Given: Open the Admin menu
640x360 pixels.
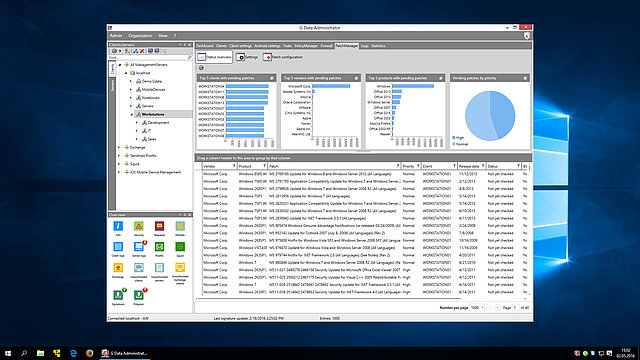Looking at the screenshot, I should 116,36.
